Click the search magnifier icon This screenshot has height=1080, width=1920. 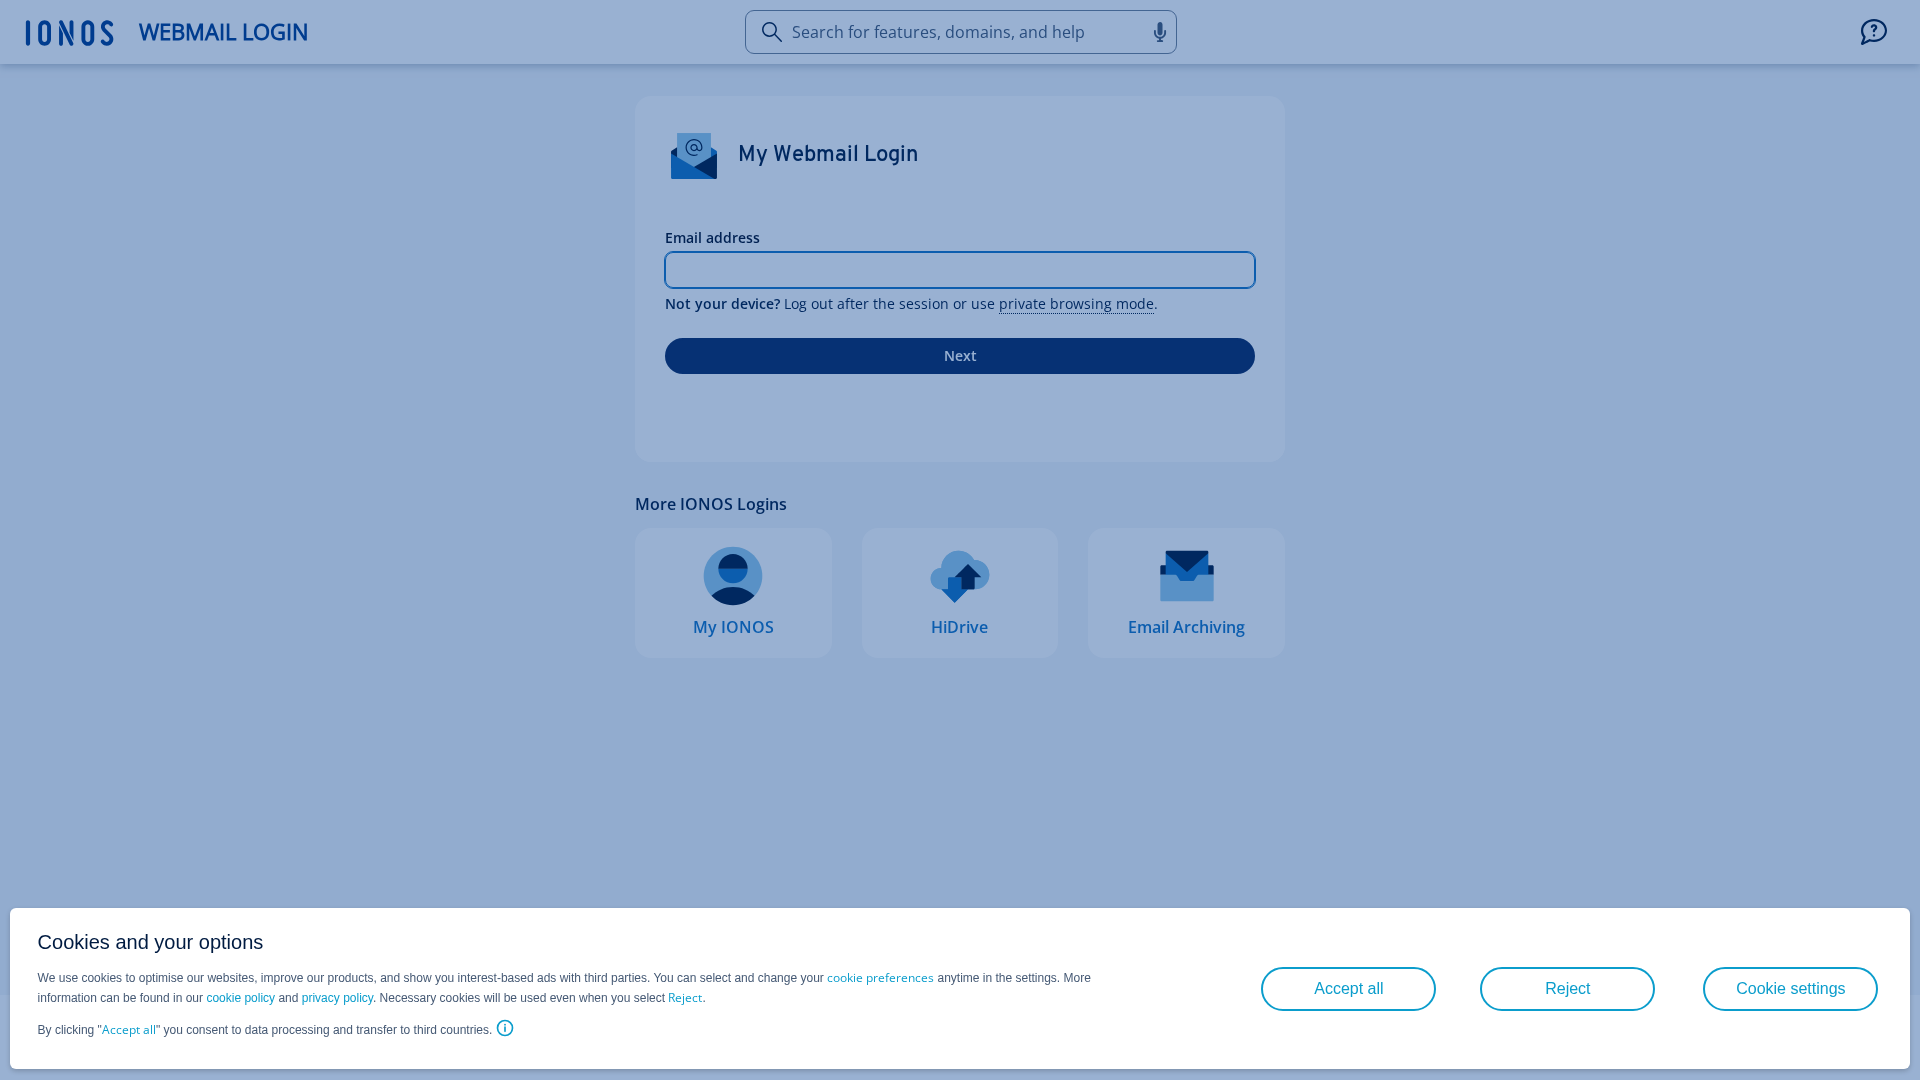pos(771,32)
